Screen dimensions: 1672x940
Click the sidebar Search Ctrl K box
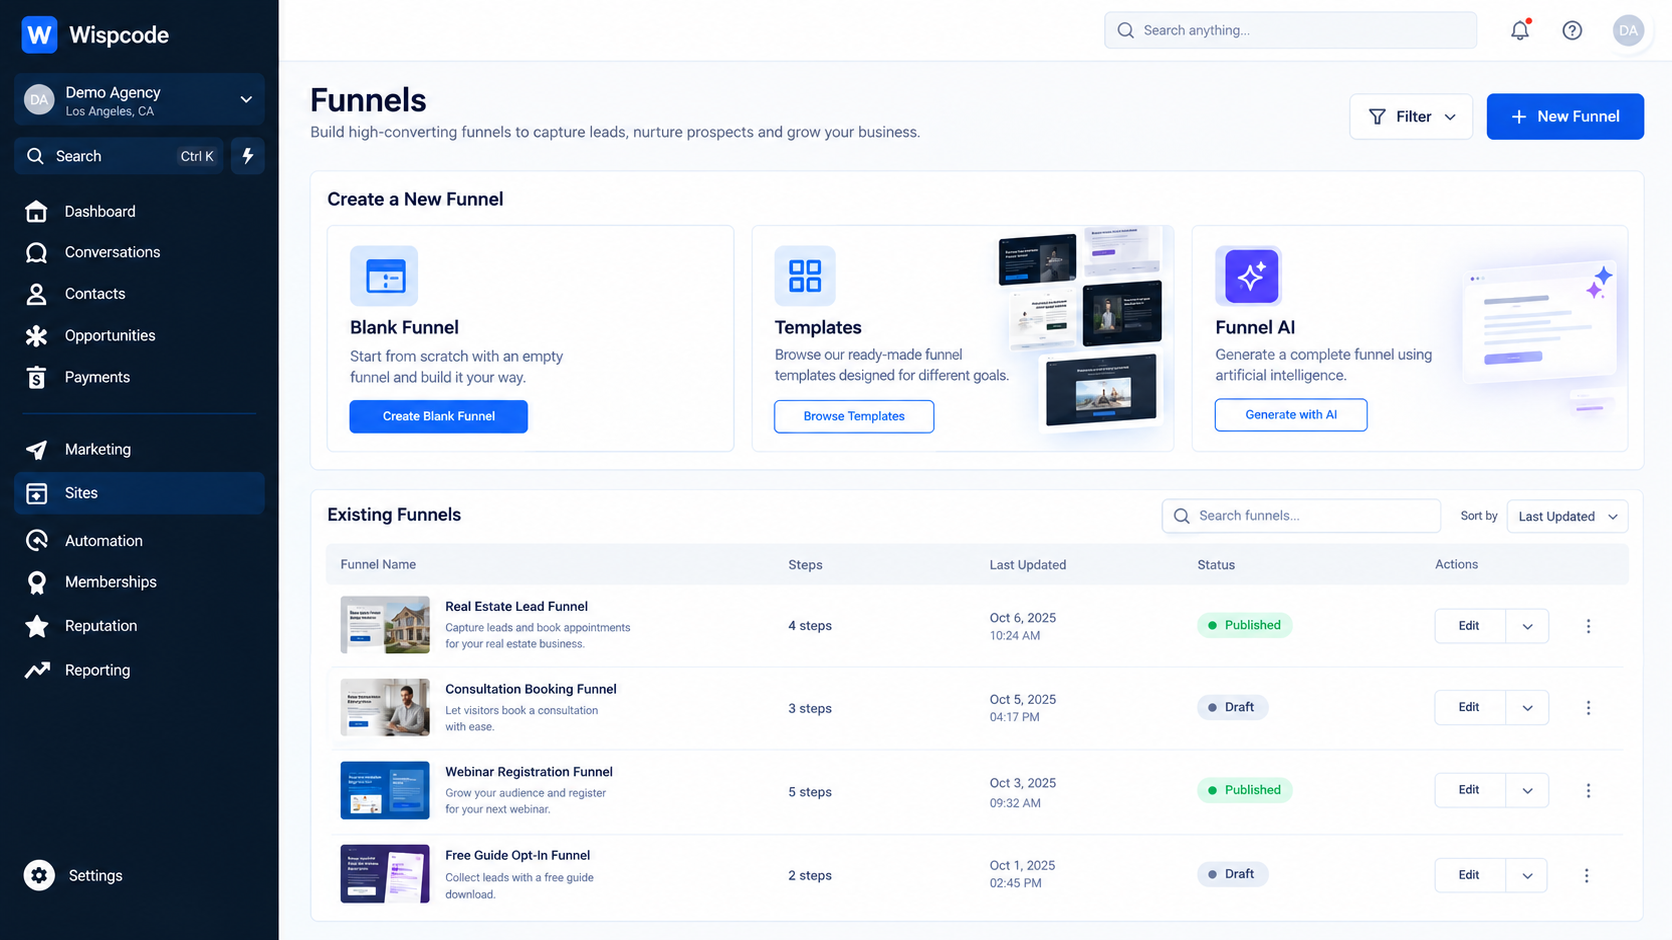(119, 156)
